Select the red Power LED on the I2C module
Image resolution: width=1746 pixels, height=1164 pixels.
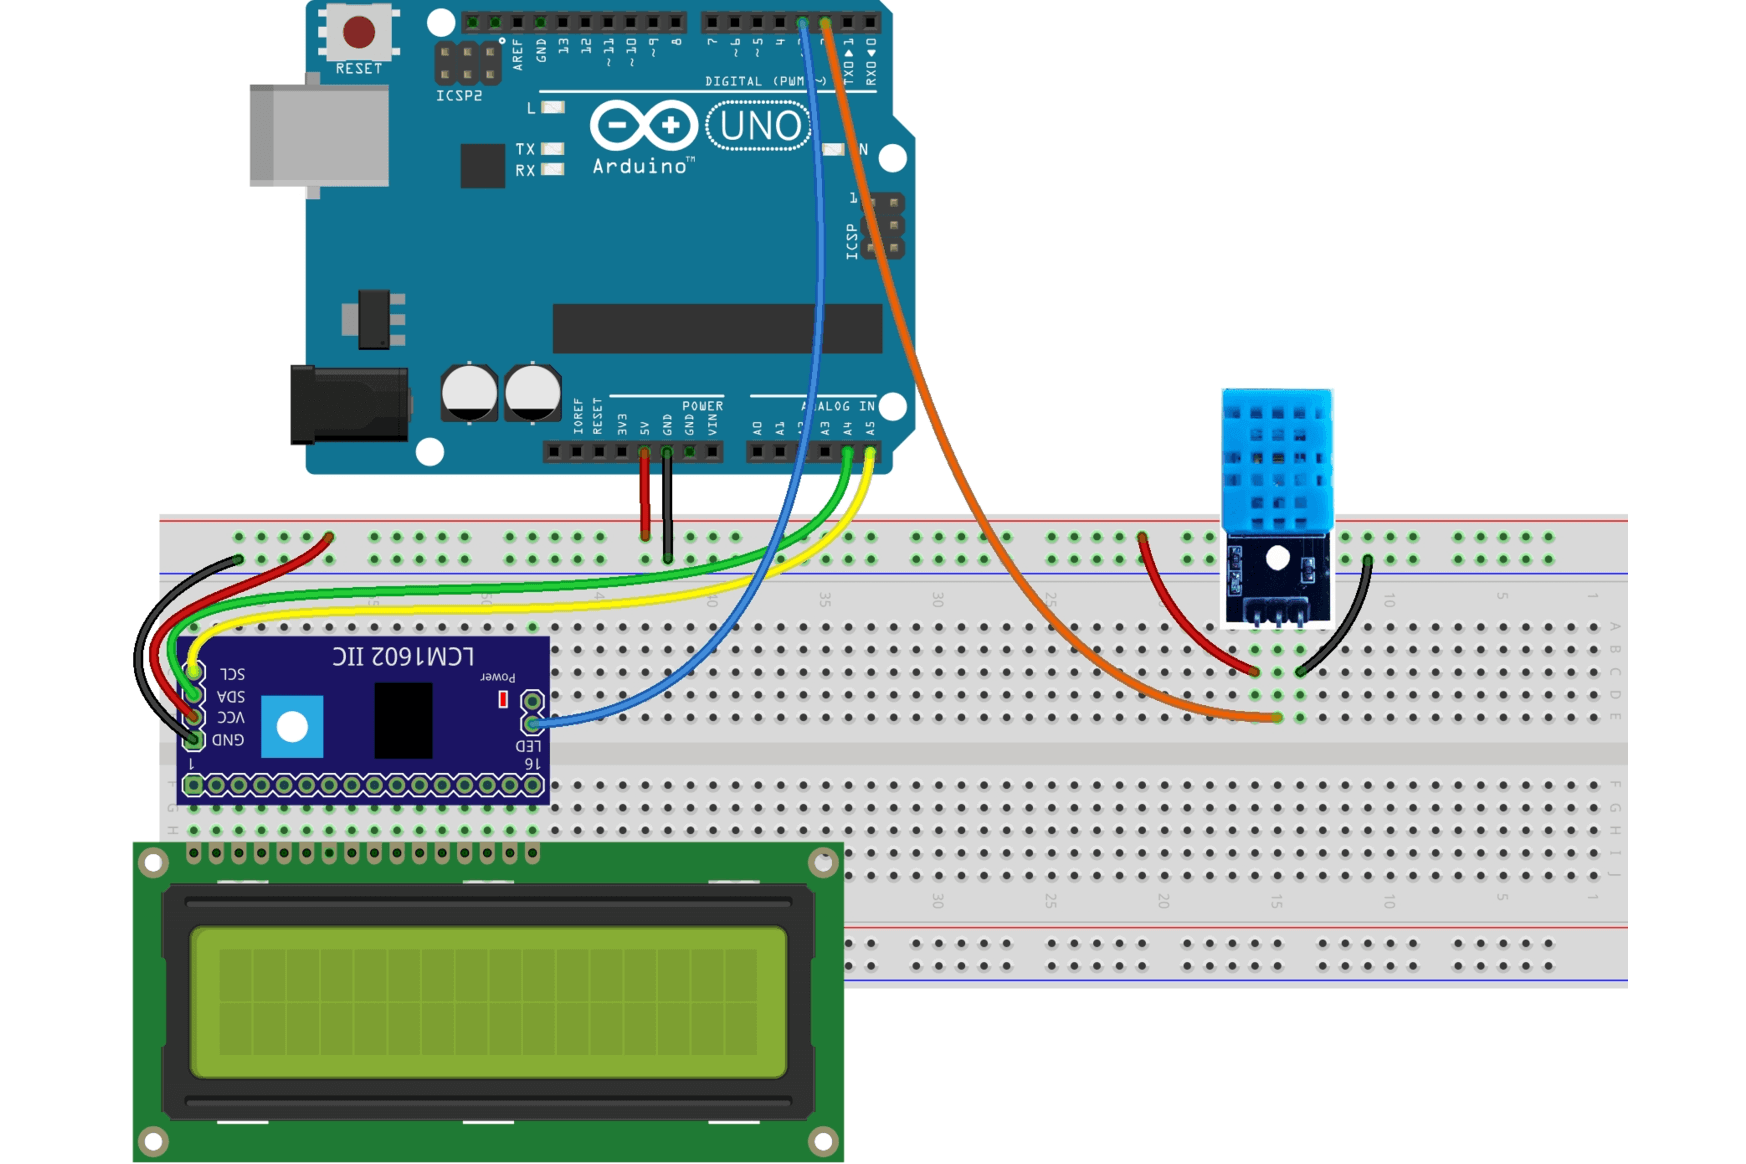point(503,700)
